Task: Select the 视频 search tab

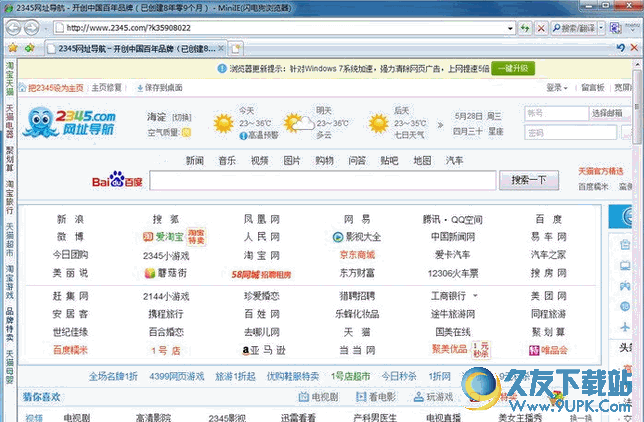Action: tap(260, 161)
